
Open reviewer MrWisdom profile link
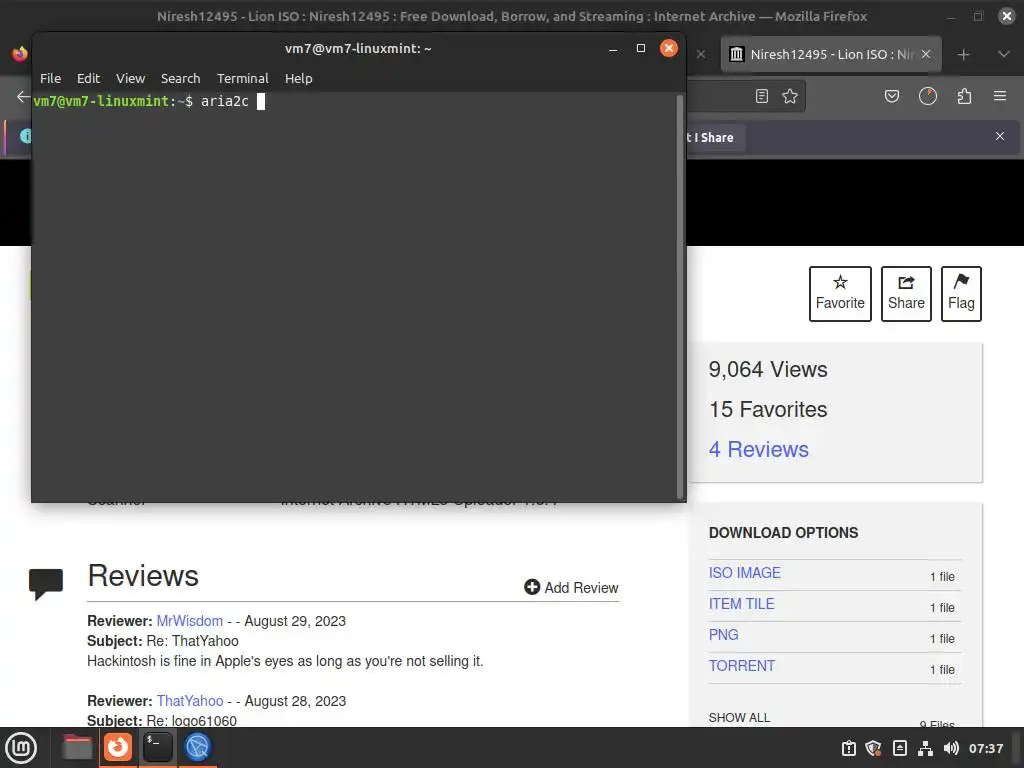(x=189, y=621)
